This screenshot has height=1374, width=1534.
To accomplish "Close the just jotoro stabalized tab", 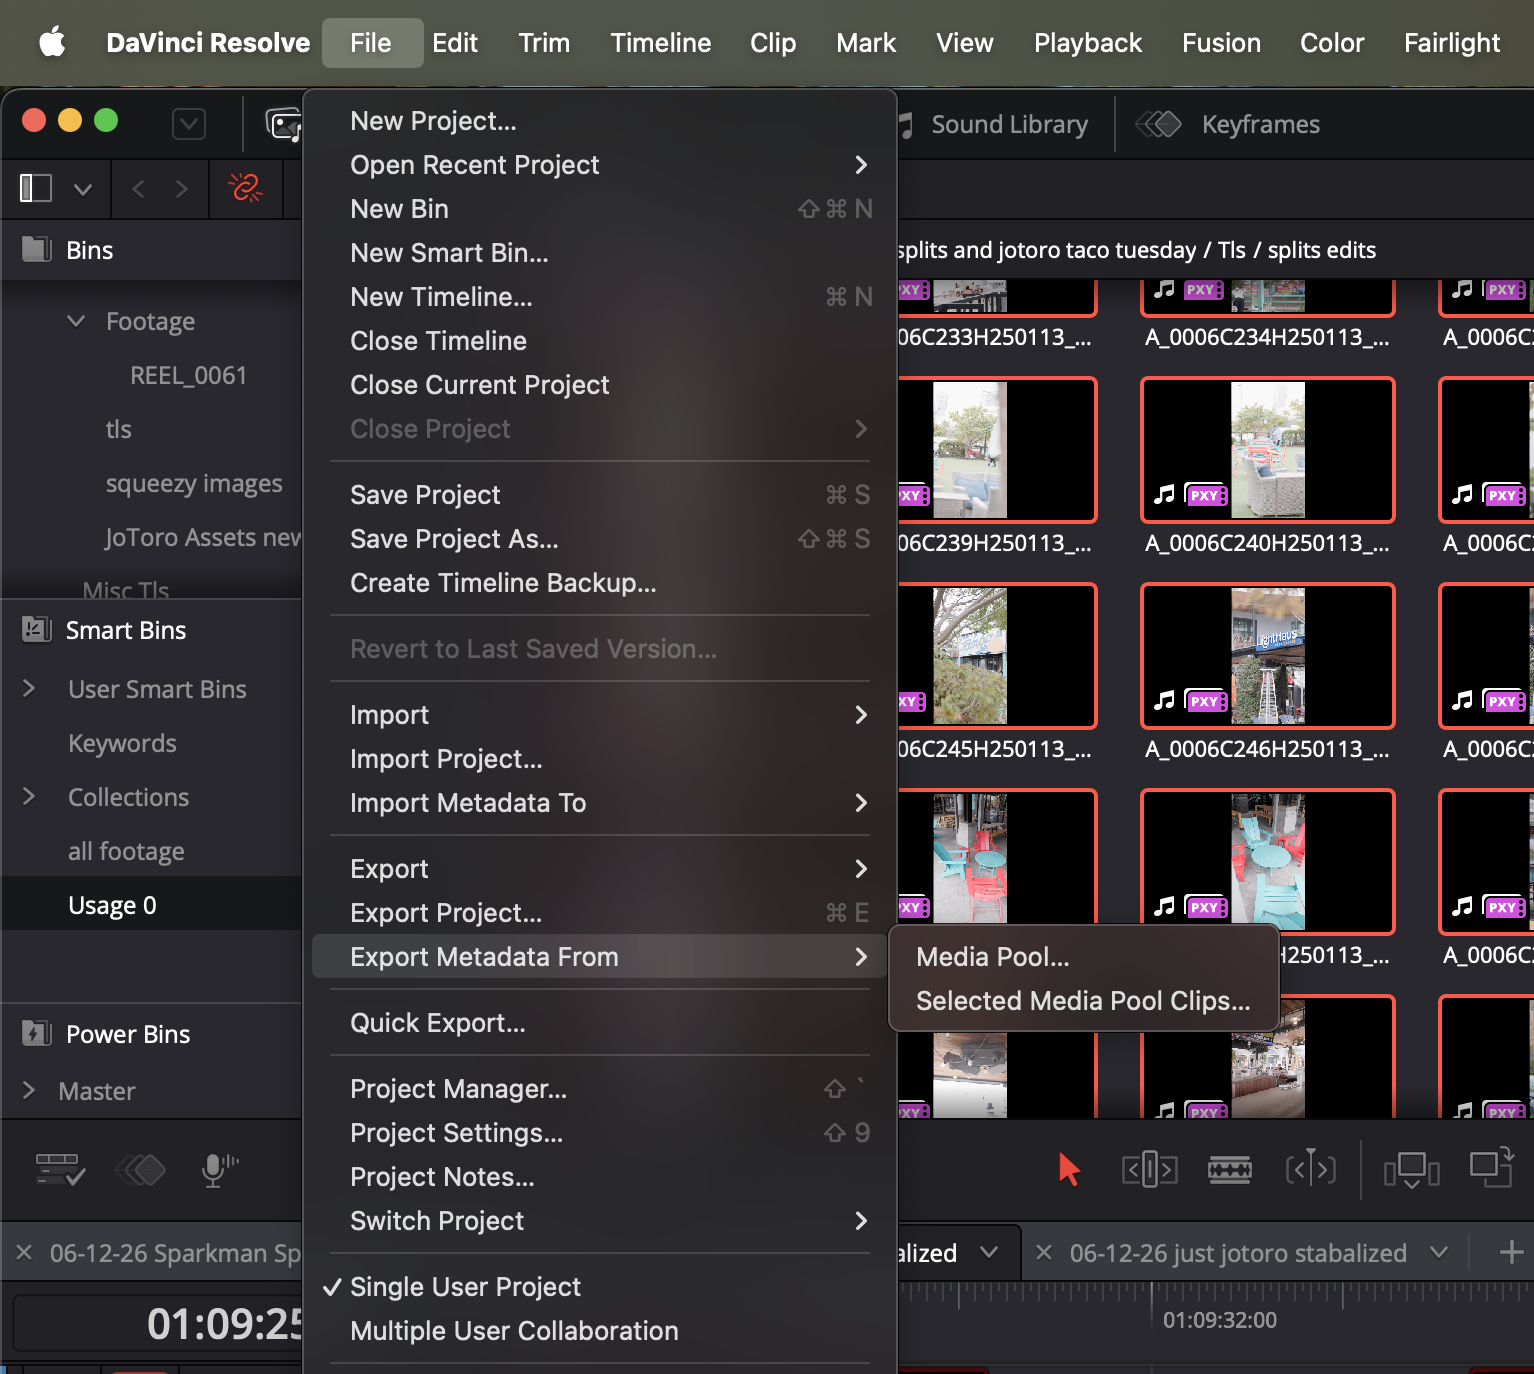I will pyautogui.click(x=1044, y=1252).
